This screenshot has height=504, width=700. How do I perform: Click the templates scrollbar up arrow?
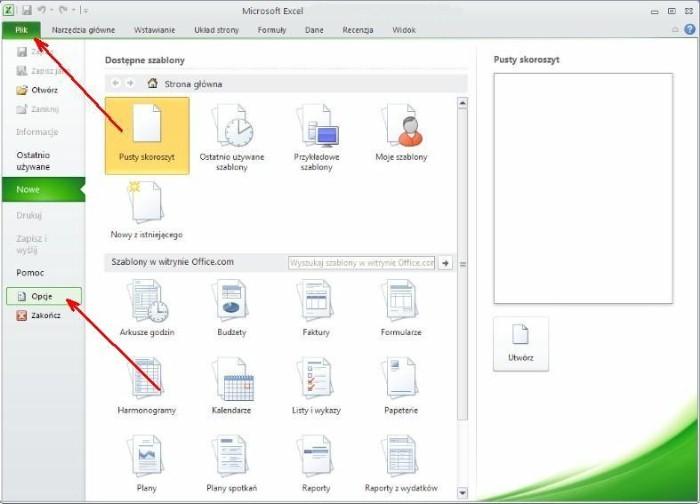(462, 103)
